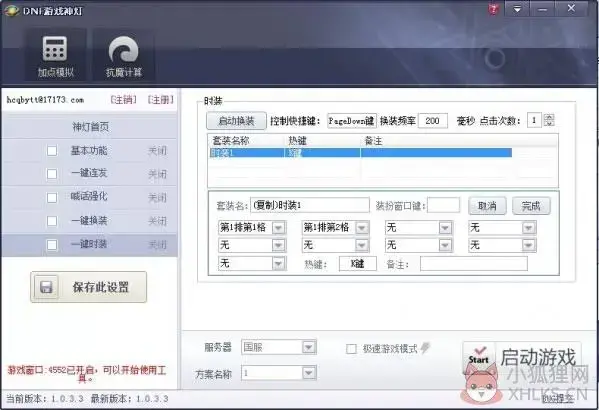Select 一键换装 sidebar item
The width and height of the screenshot is (599, 410).
(89, 220)
